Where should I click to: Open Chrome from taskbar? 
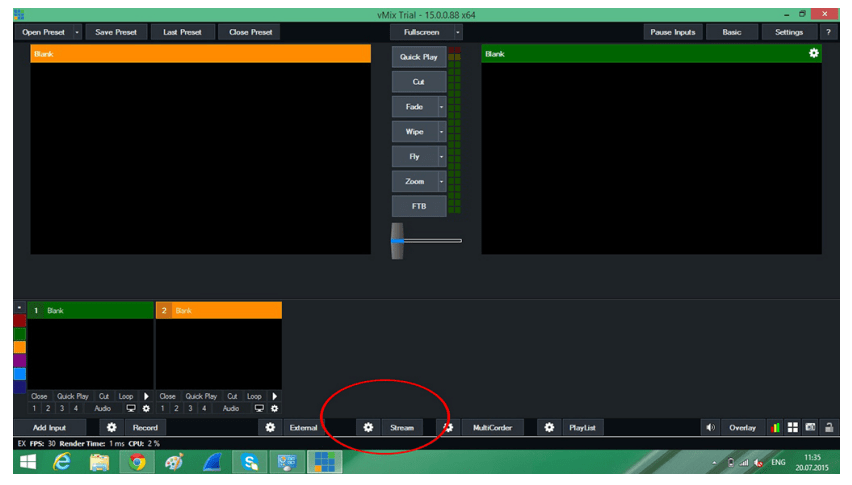point(137,462)
